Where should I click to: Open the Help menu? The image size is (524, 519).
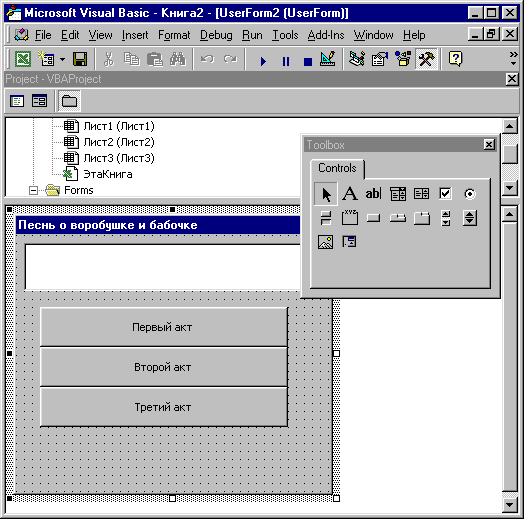point(414,35)
